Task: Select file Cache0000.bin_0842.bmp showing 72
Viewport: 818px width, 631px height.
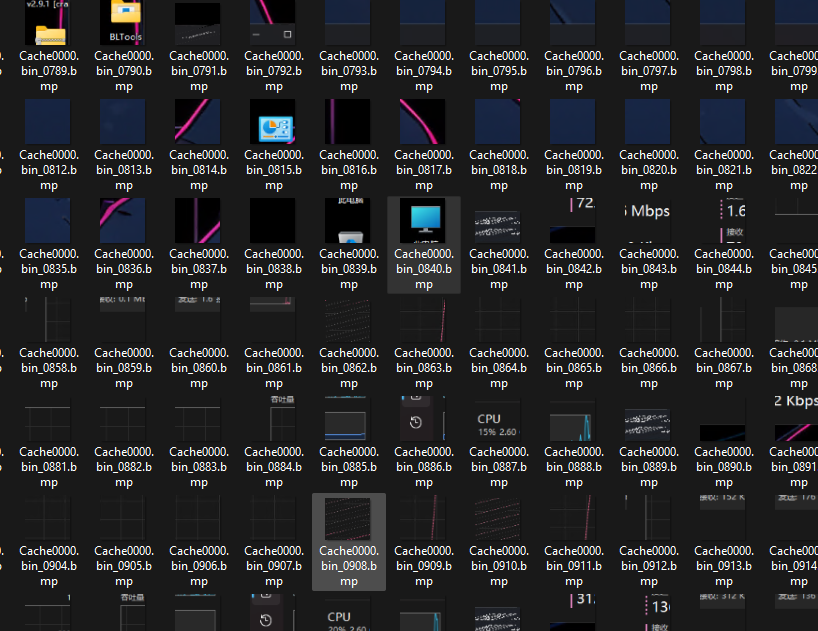Action: point(574,221)
